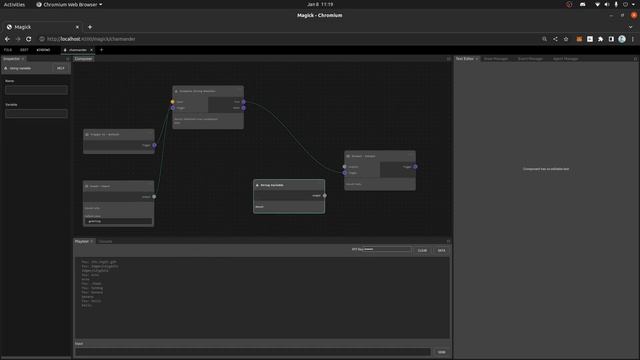
Task: Open a new browser tab
Action: coord(90,27)
